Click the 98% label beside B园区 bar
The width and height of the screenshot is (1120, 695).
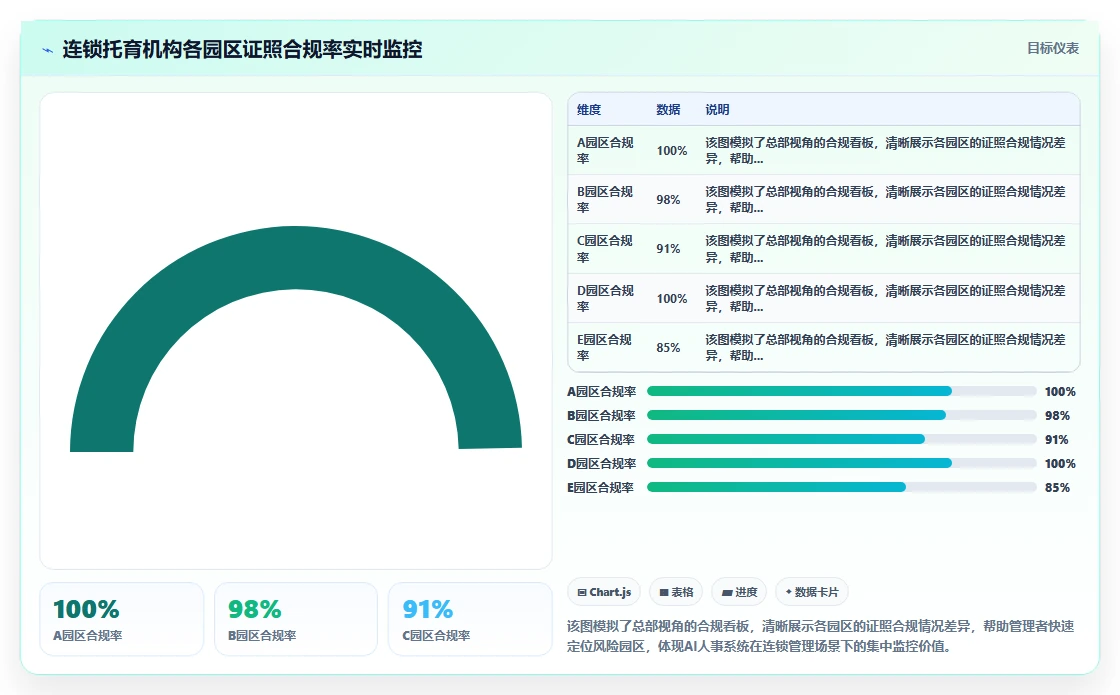click(1057, 416)
